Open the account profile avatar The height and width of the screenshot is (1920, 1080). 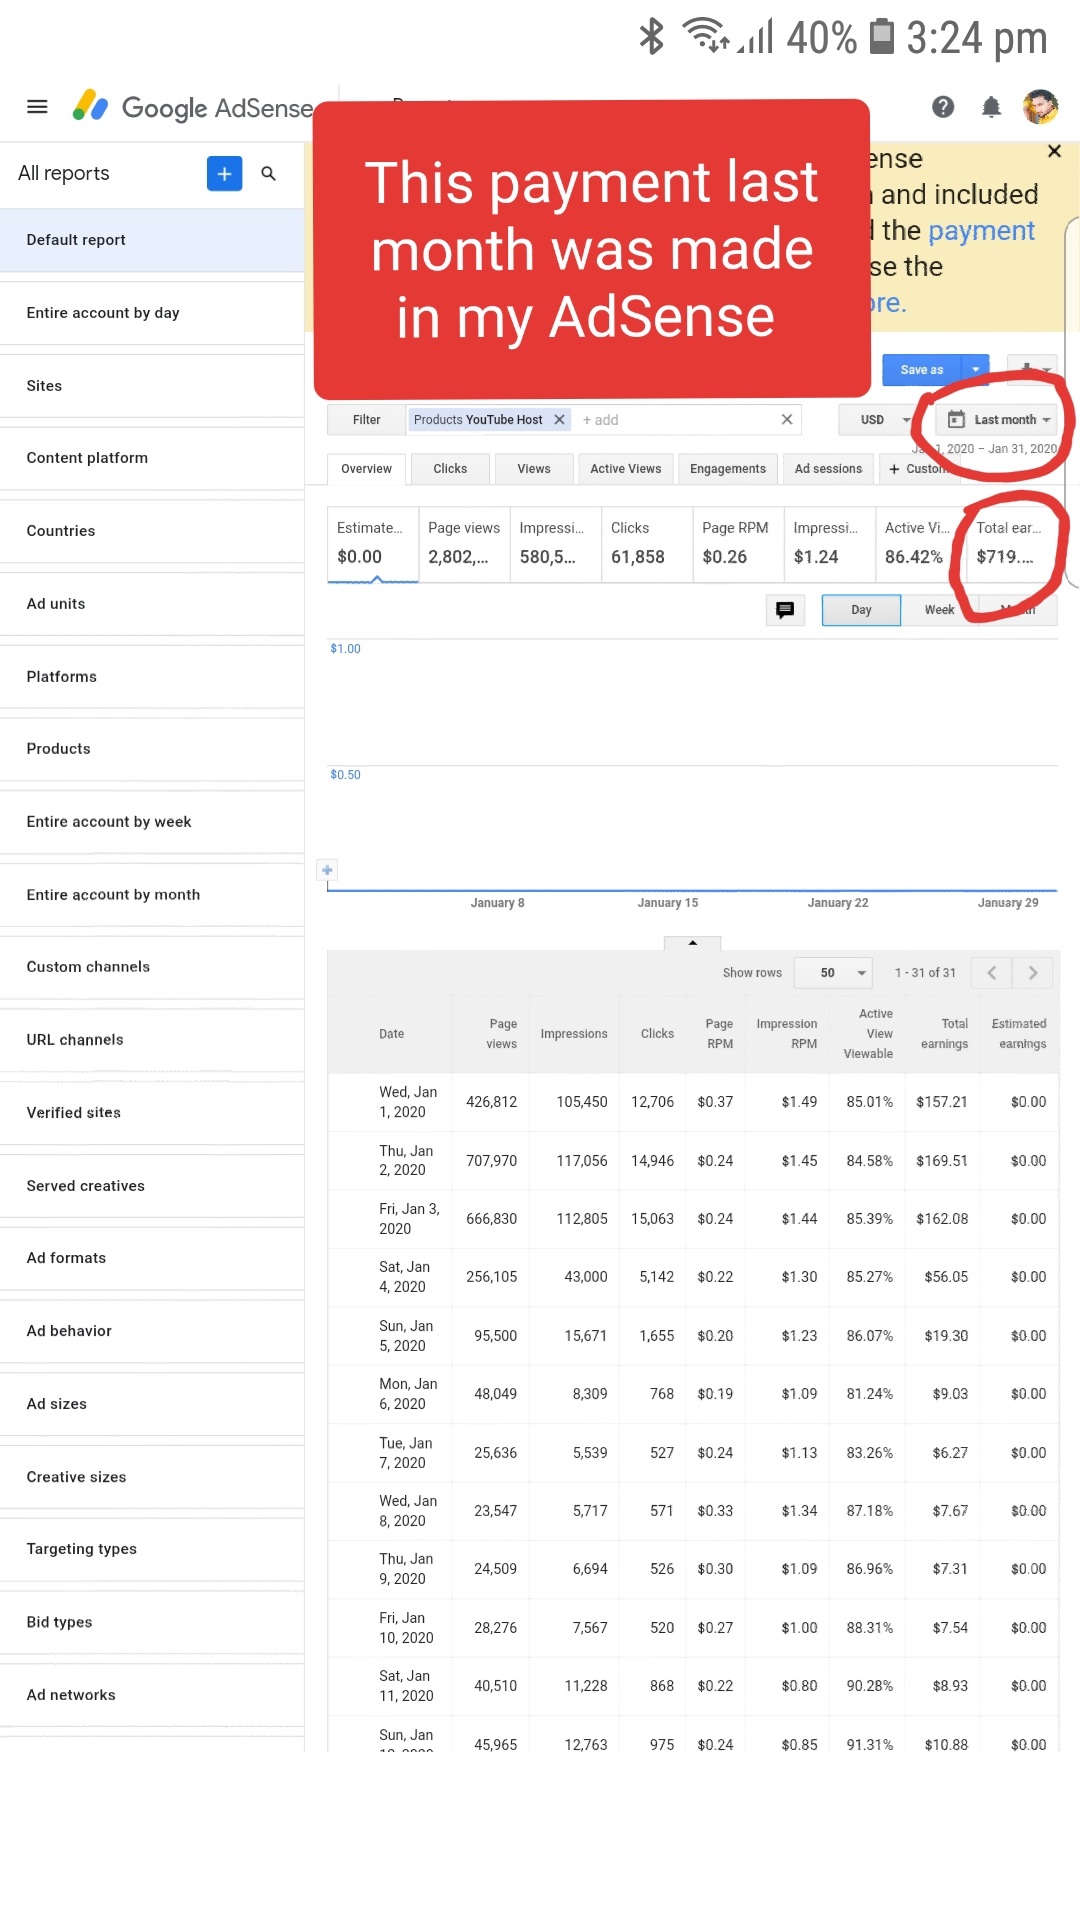1040,107
